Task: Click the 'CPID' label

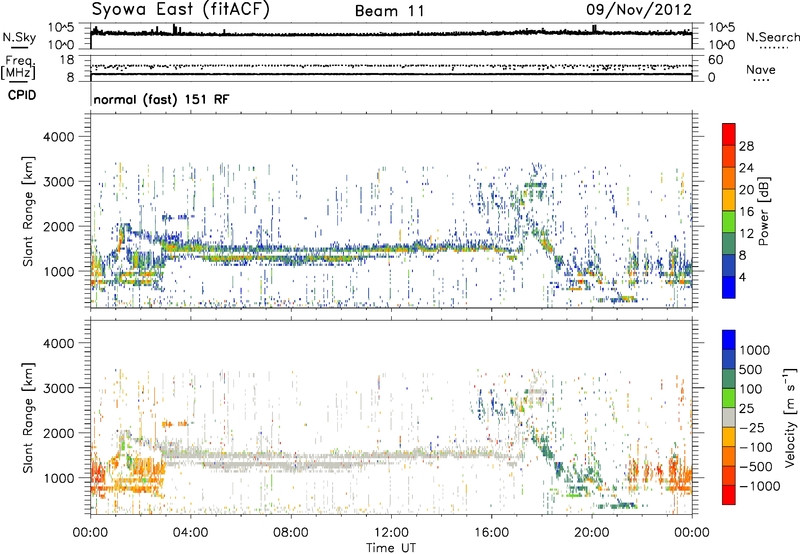Action: click(x=22, y=95)
